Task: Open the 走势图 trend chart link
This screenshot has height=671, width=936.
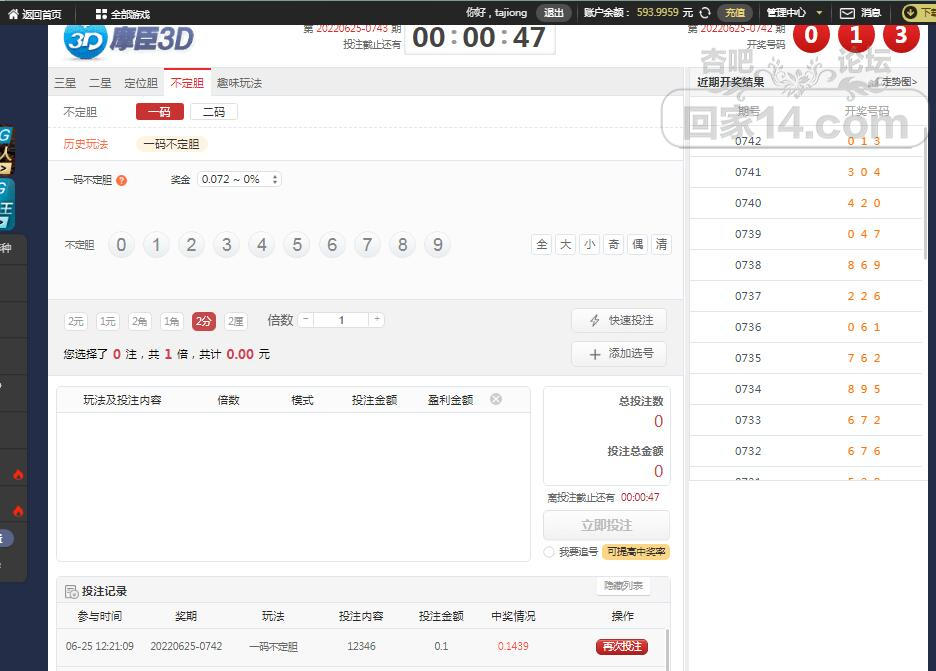Action: 896,82
